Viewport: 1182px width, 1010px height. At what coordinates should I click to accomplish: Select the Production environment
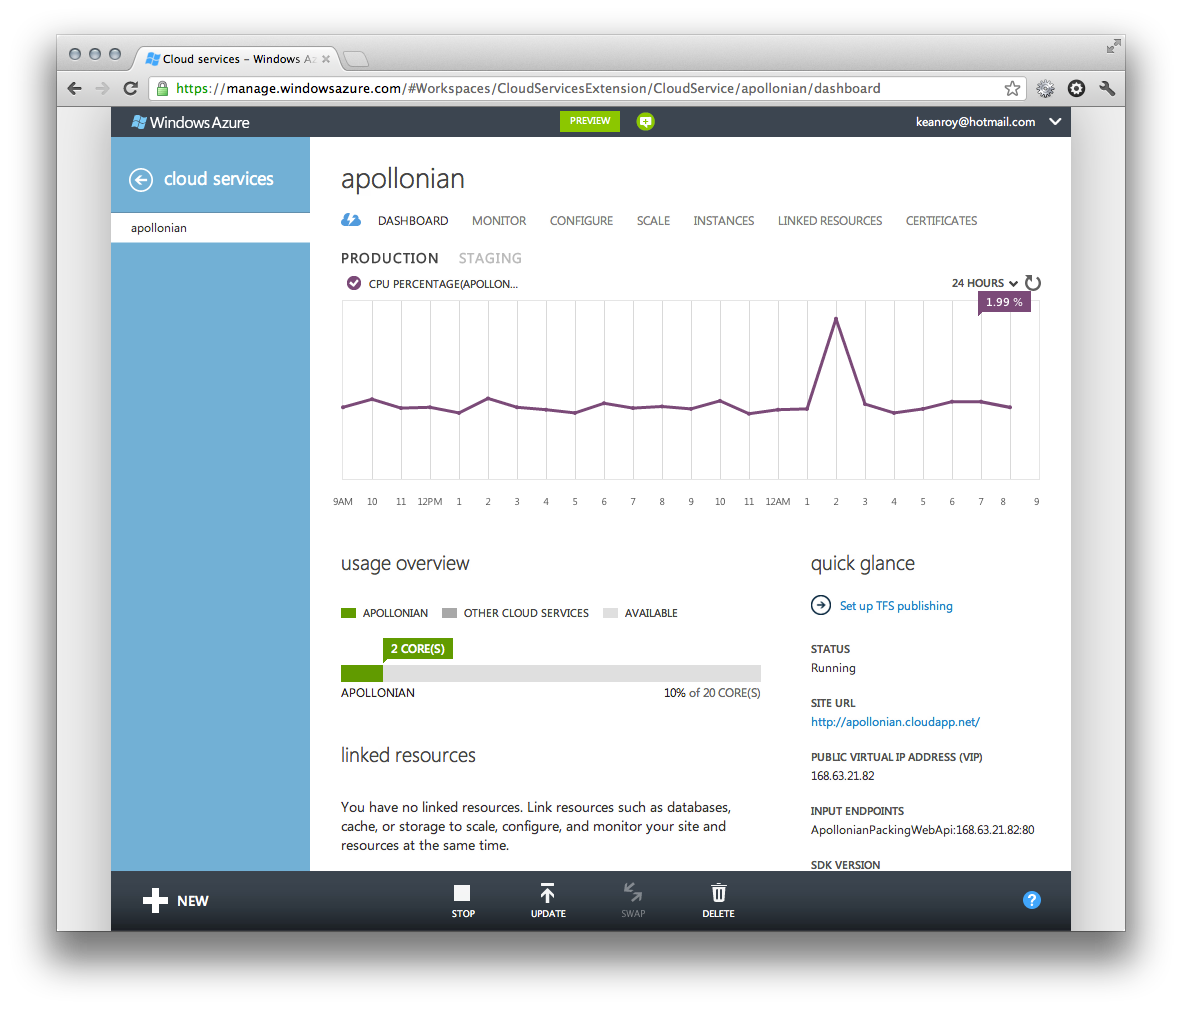pyautogui.click(x=389, y=258)
